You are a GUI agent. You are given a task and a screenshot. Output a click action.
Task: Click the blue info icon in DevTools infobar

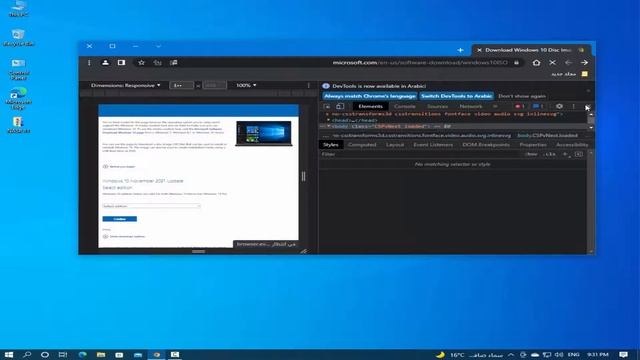[326, 86]
